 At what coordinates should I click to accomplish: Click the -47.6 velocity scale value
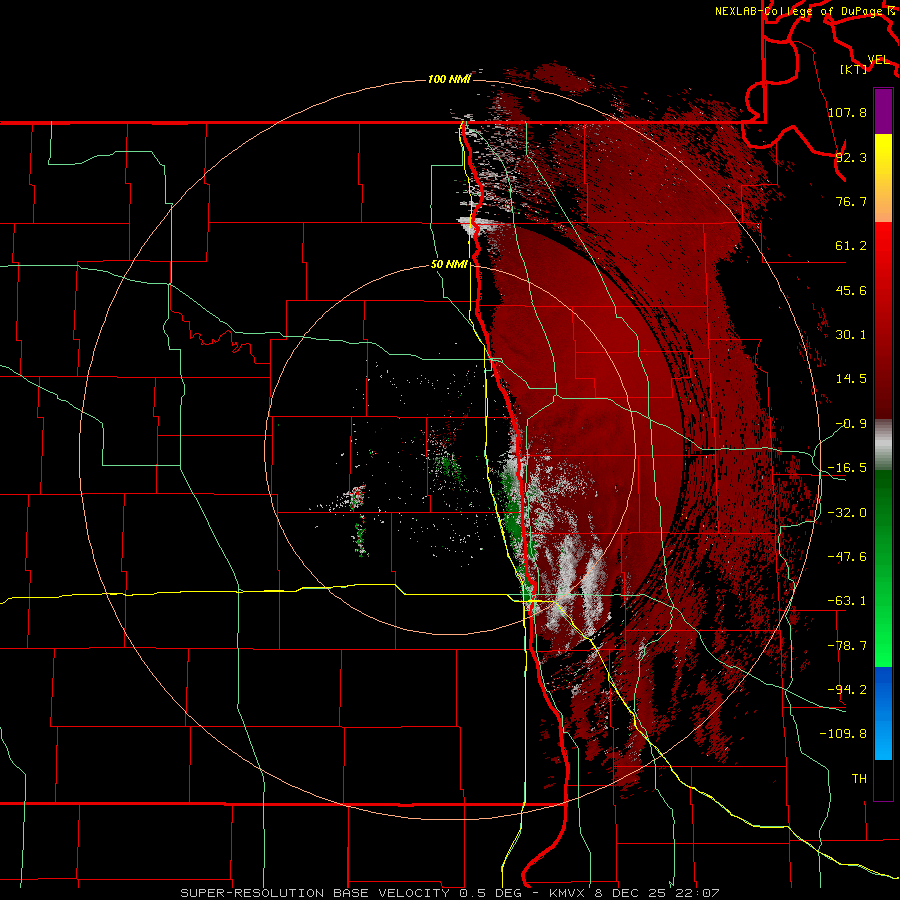tap(847, 557)
